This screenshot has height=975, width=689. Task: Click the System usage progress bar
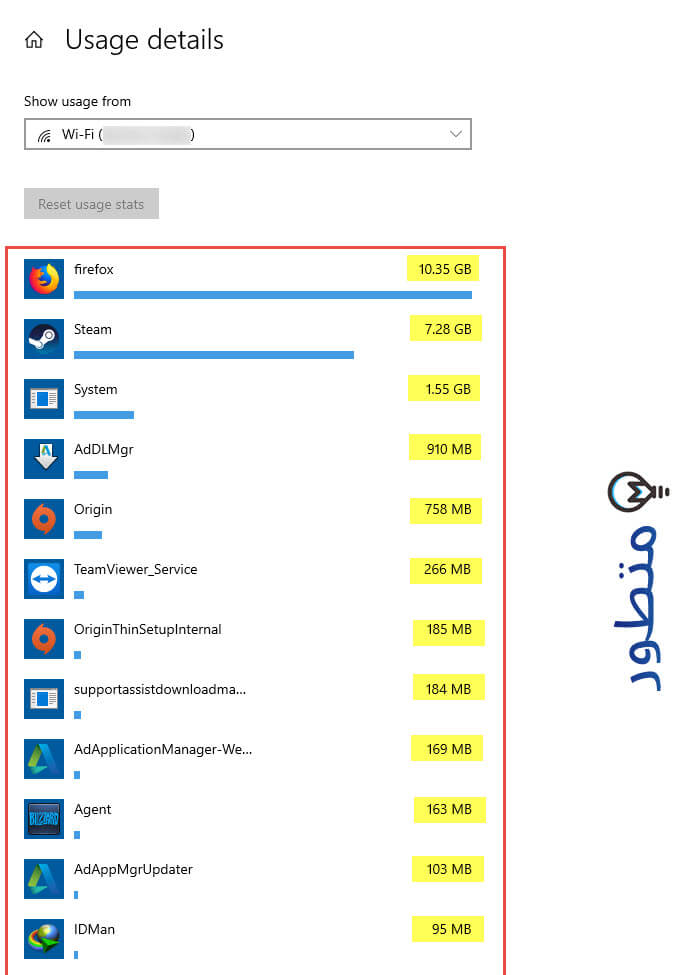[104, 415]
